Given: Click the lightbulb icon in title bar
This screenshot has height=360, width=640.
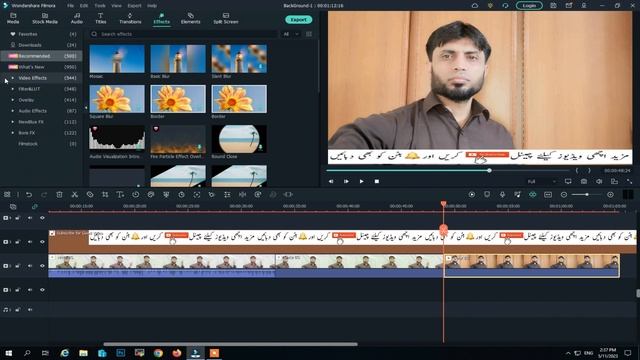Looking at the screenshot, I should point(490,6).
